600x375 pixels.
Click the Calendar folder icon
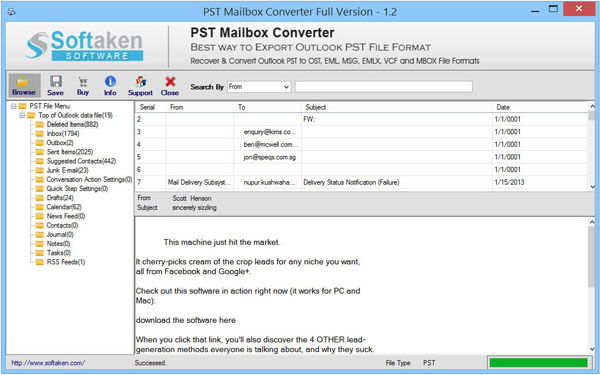(x=40, y=207)
